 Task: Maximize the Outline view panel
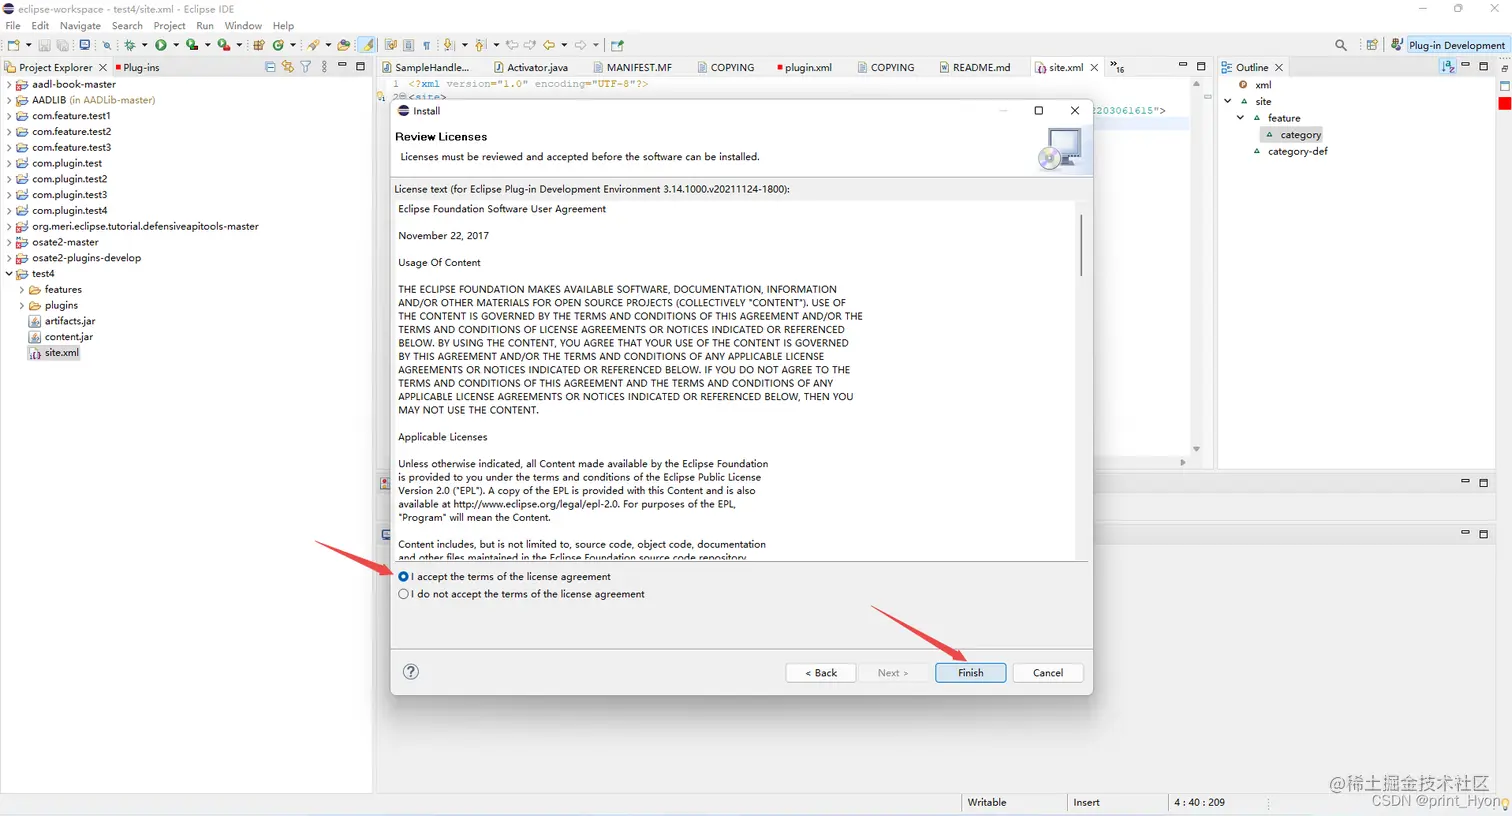[1484, 67]
